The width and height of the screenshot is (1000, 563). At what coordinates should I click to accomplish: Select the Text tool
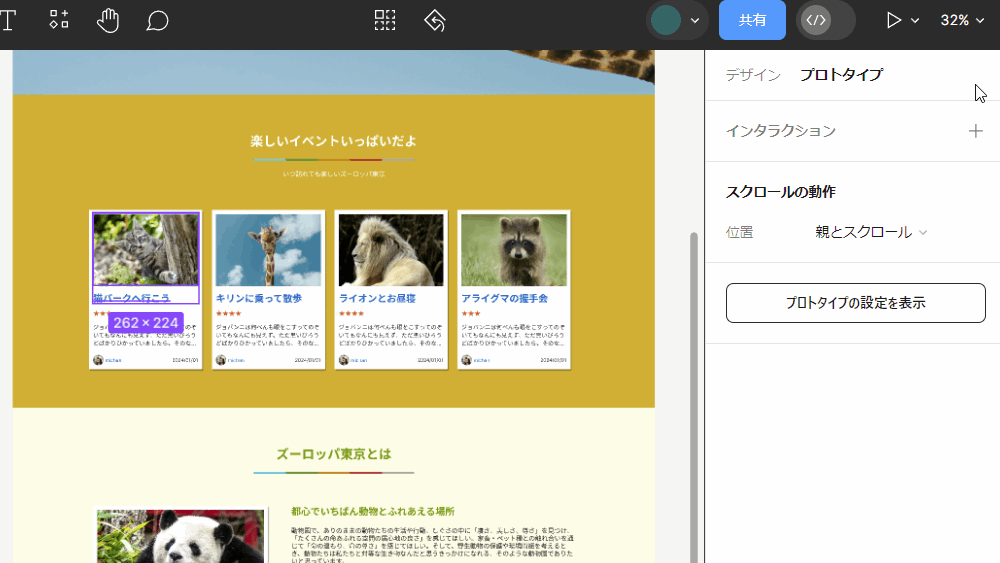(8, 20)
